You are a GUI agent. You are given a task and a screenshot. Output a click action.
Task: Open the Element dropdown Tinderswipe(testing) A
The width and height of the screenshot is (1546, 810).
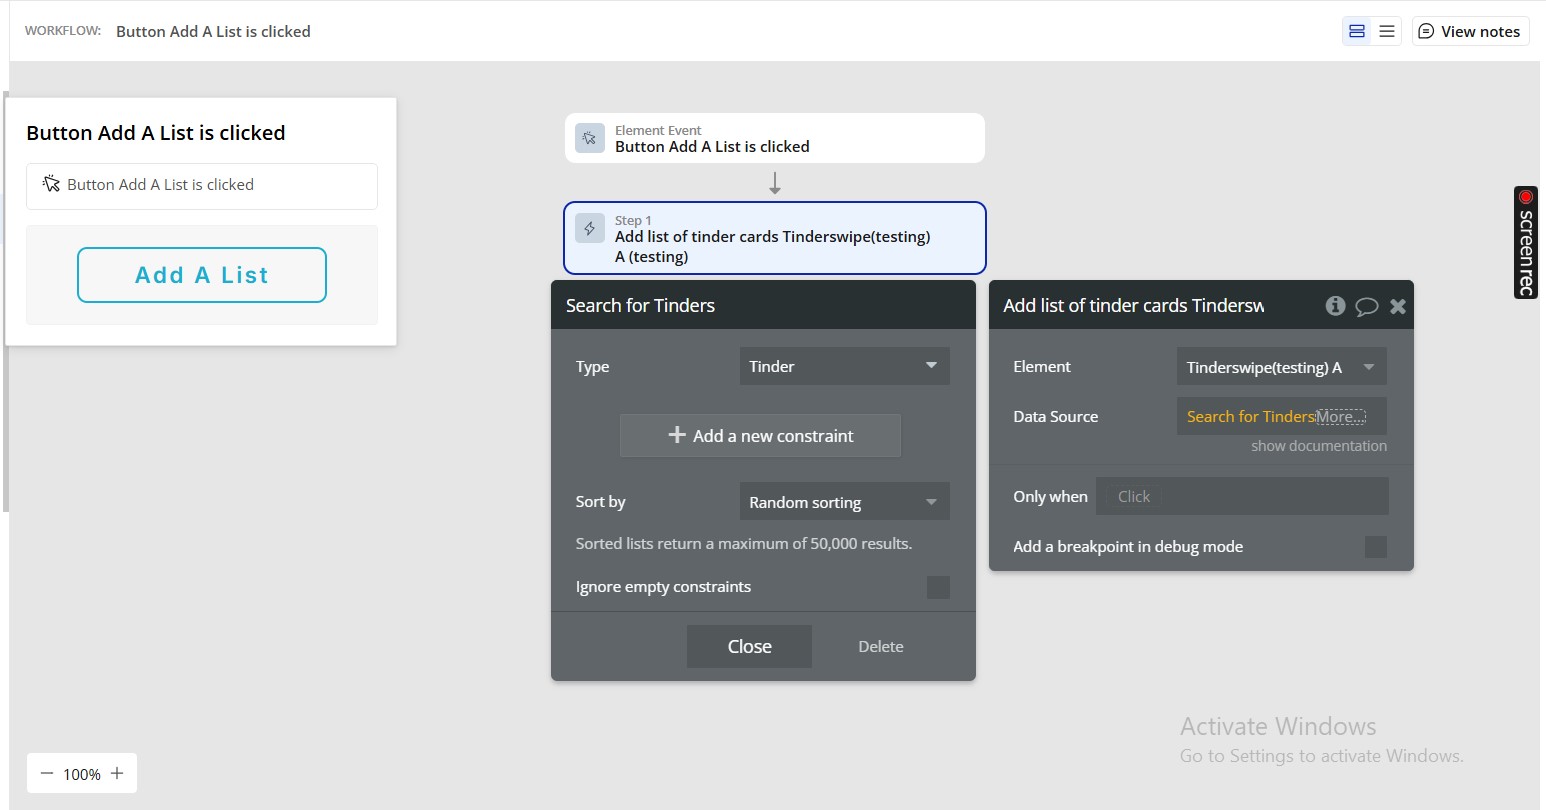pos(1281,367)
